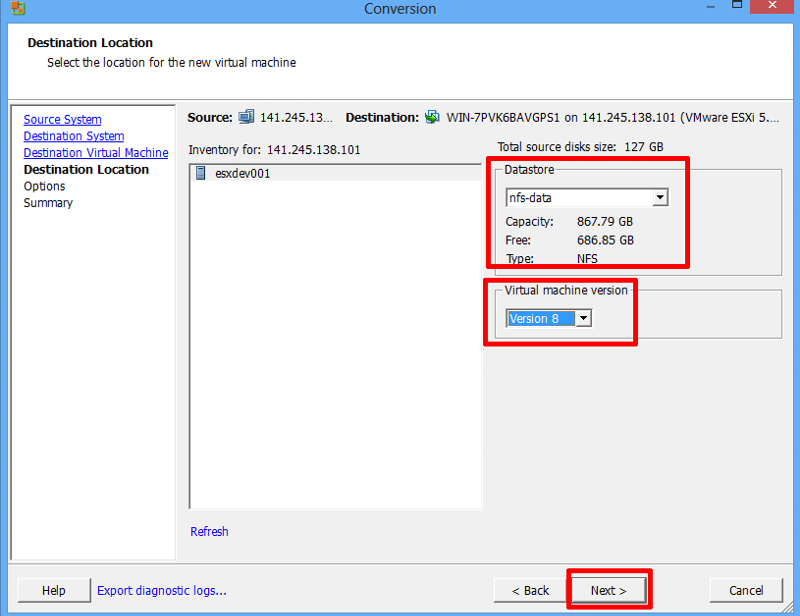Click the current Destination Location step label
Screen dimensions: 800x616
[x=86, y=169]
